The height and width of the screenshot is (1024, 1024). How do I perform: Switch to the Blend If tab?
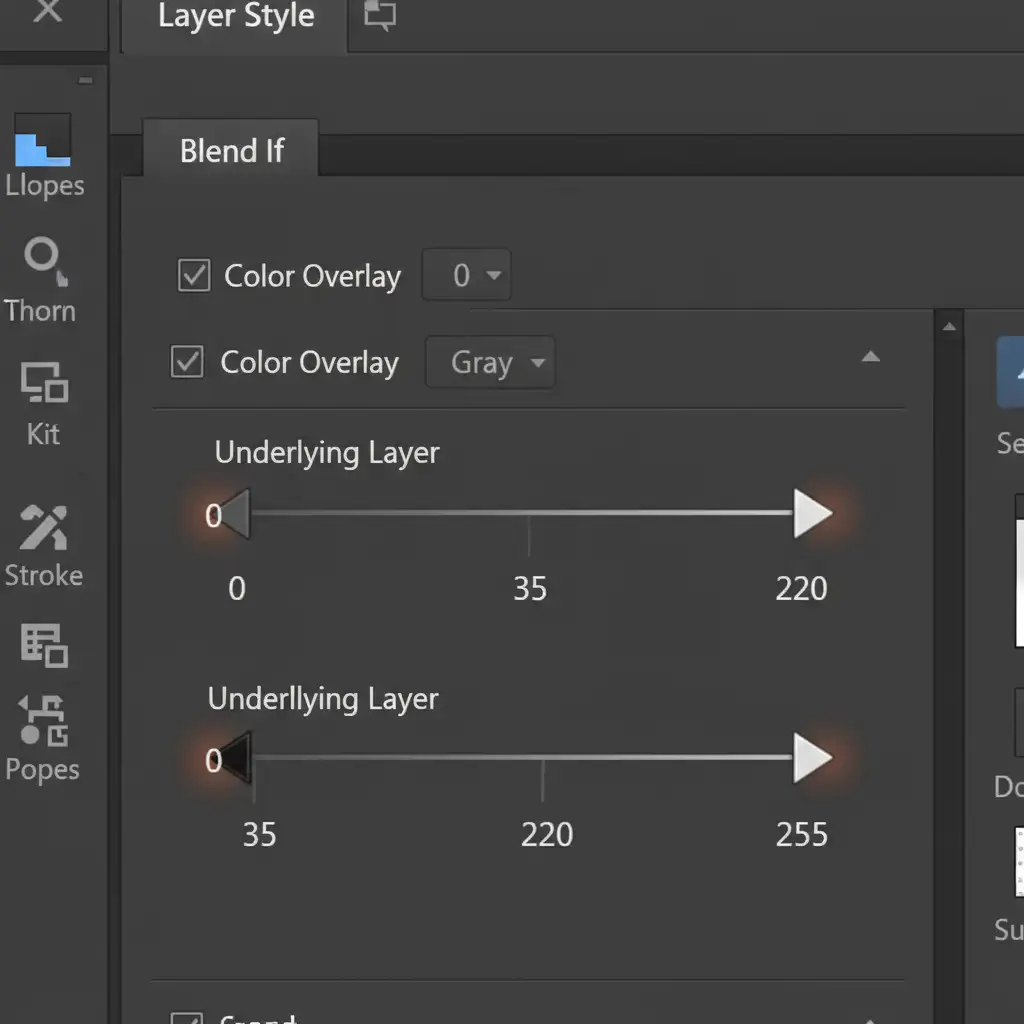pos(231,151)
